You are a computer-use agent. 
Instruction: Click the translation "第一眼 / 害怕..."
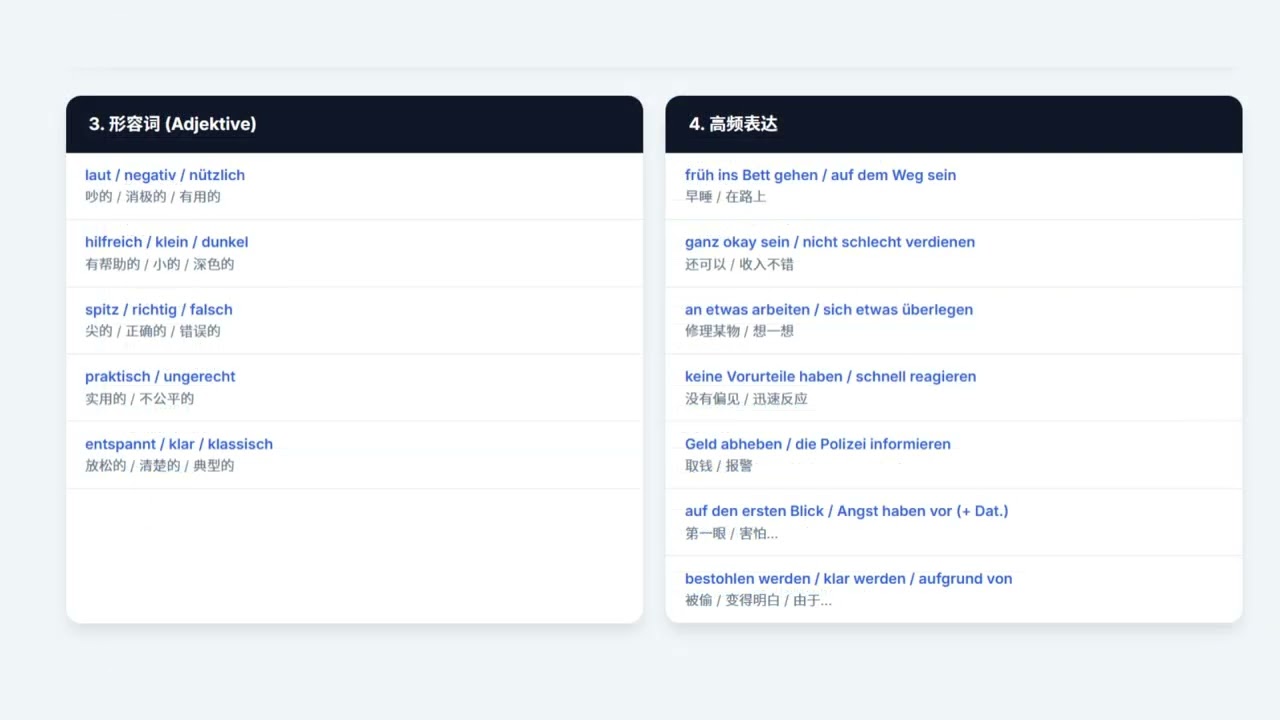pyautogui.click(x=732, y=533)
